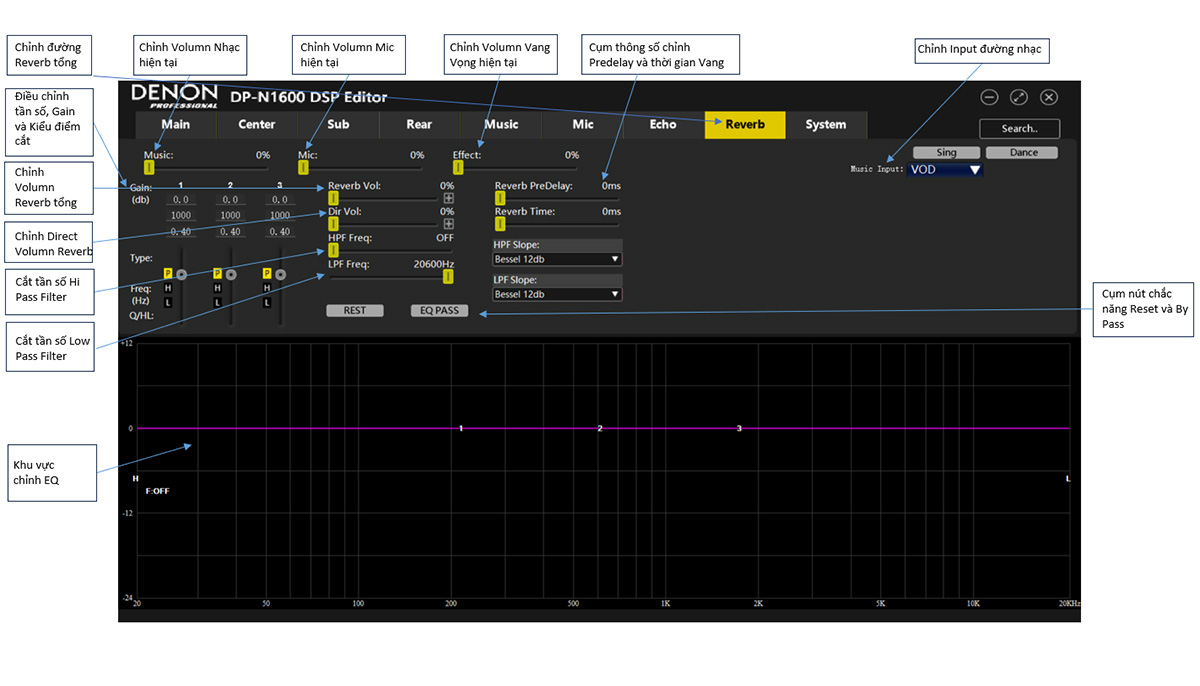
Task: Click the band 1 gain value field
Action: coord(181,200)
